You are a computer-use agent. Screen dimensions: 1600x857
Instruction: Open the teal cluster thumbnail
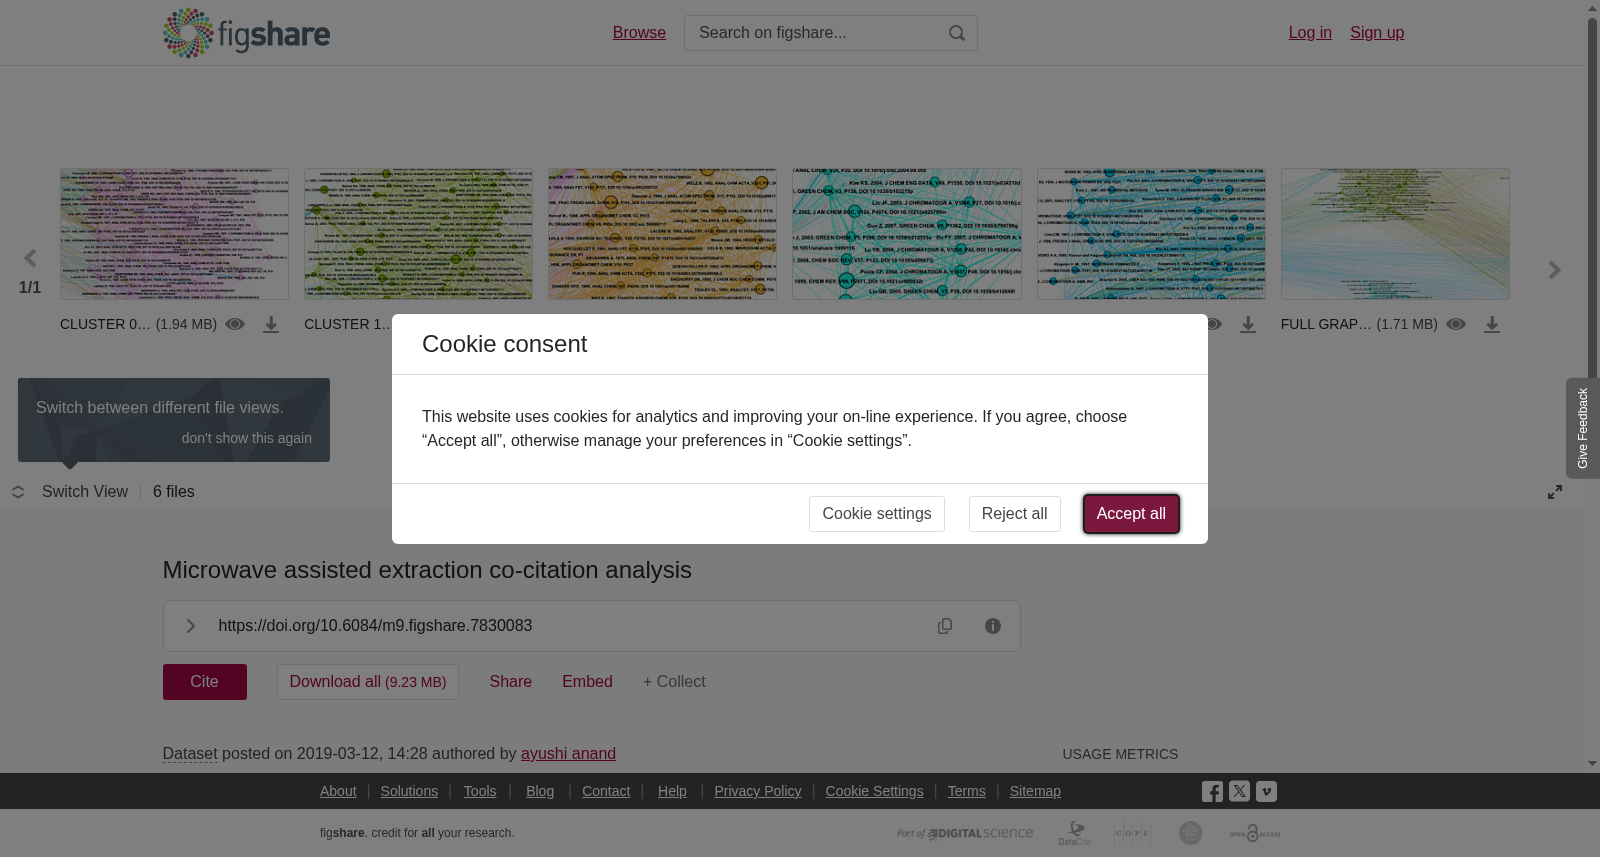pyautogui.click(x=907, y=234)
